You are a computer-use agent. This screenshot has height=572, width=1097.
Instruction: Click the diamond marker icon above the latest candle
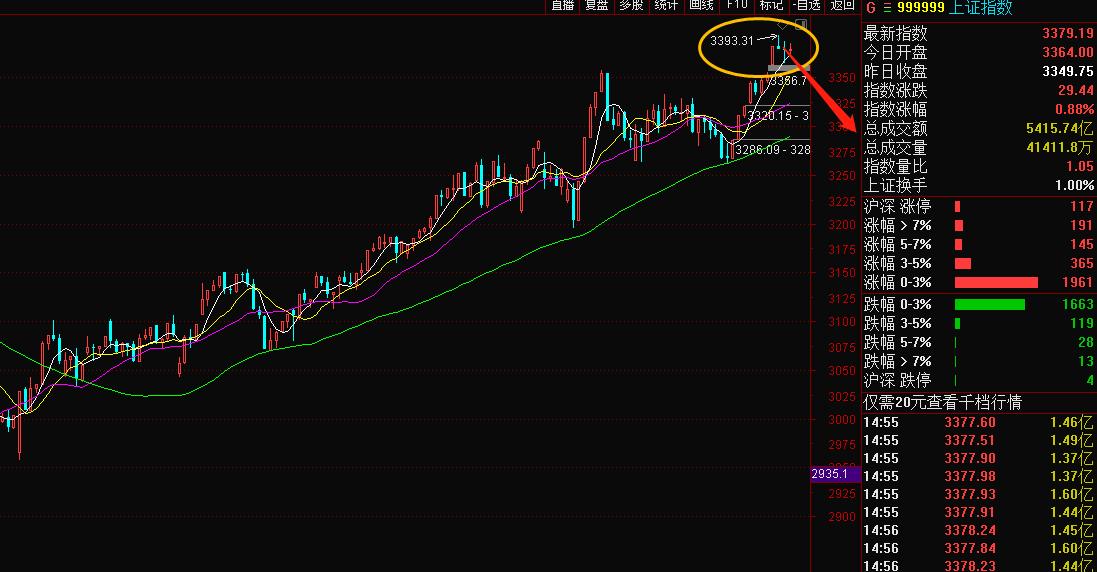(781, 24)
